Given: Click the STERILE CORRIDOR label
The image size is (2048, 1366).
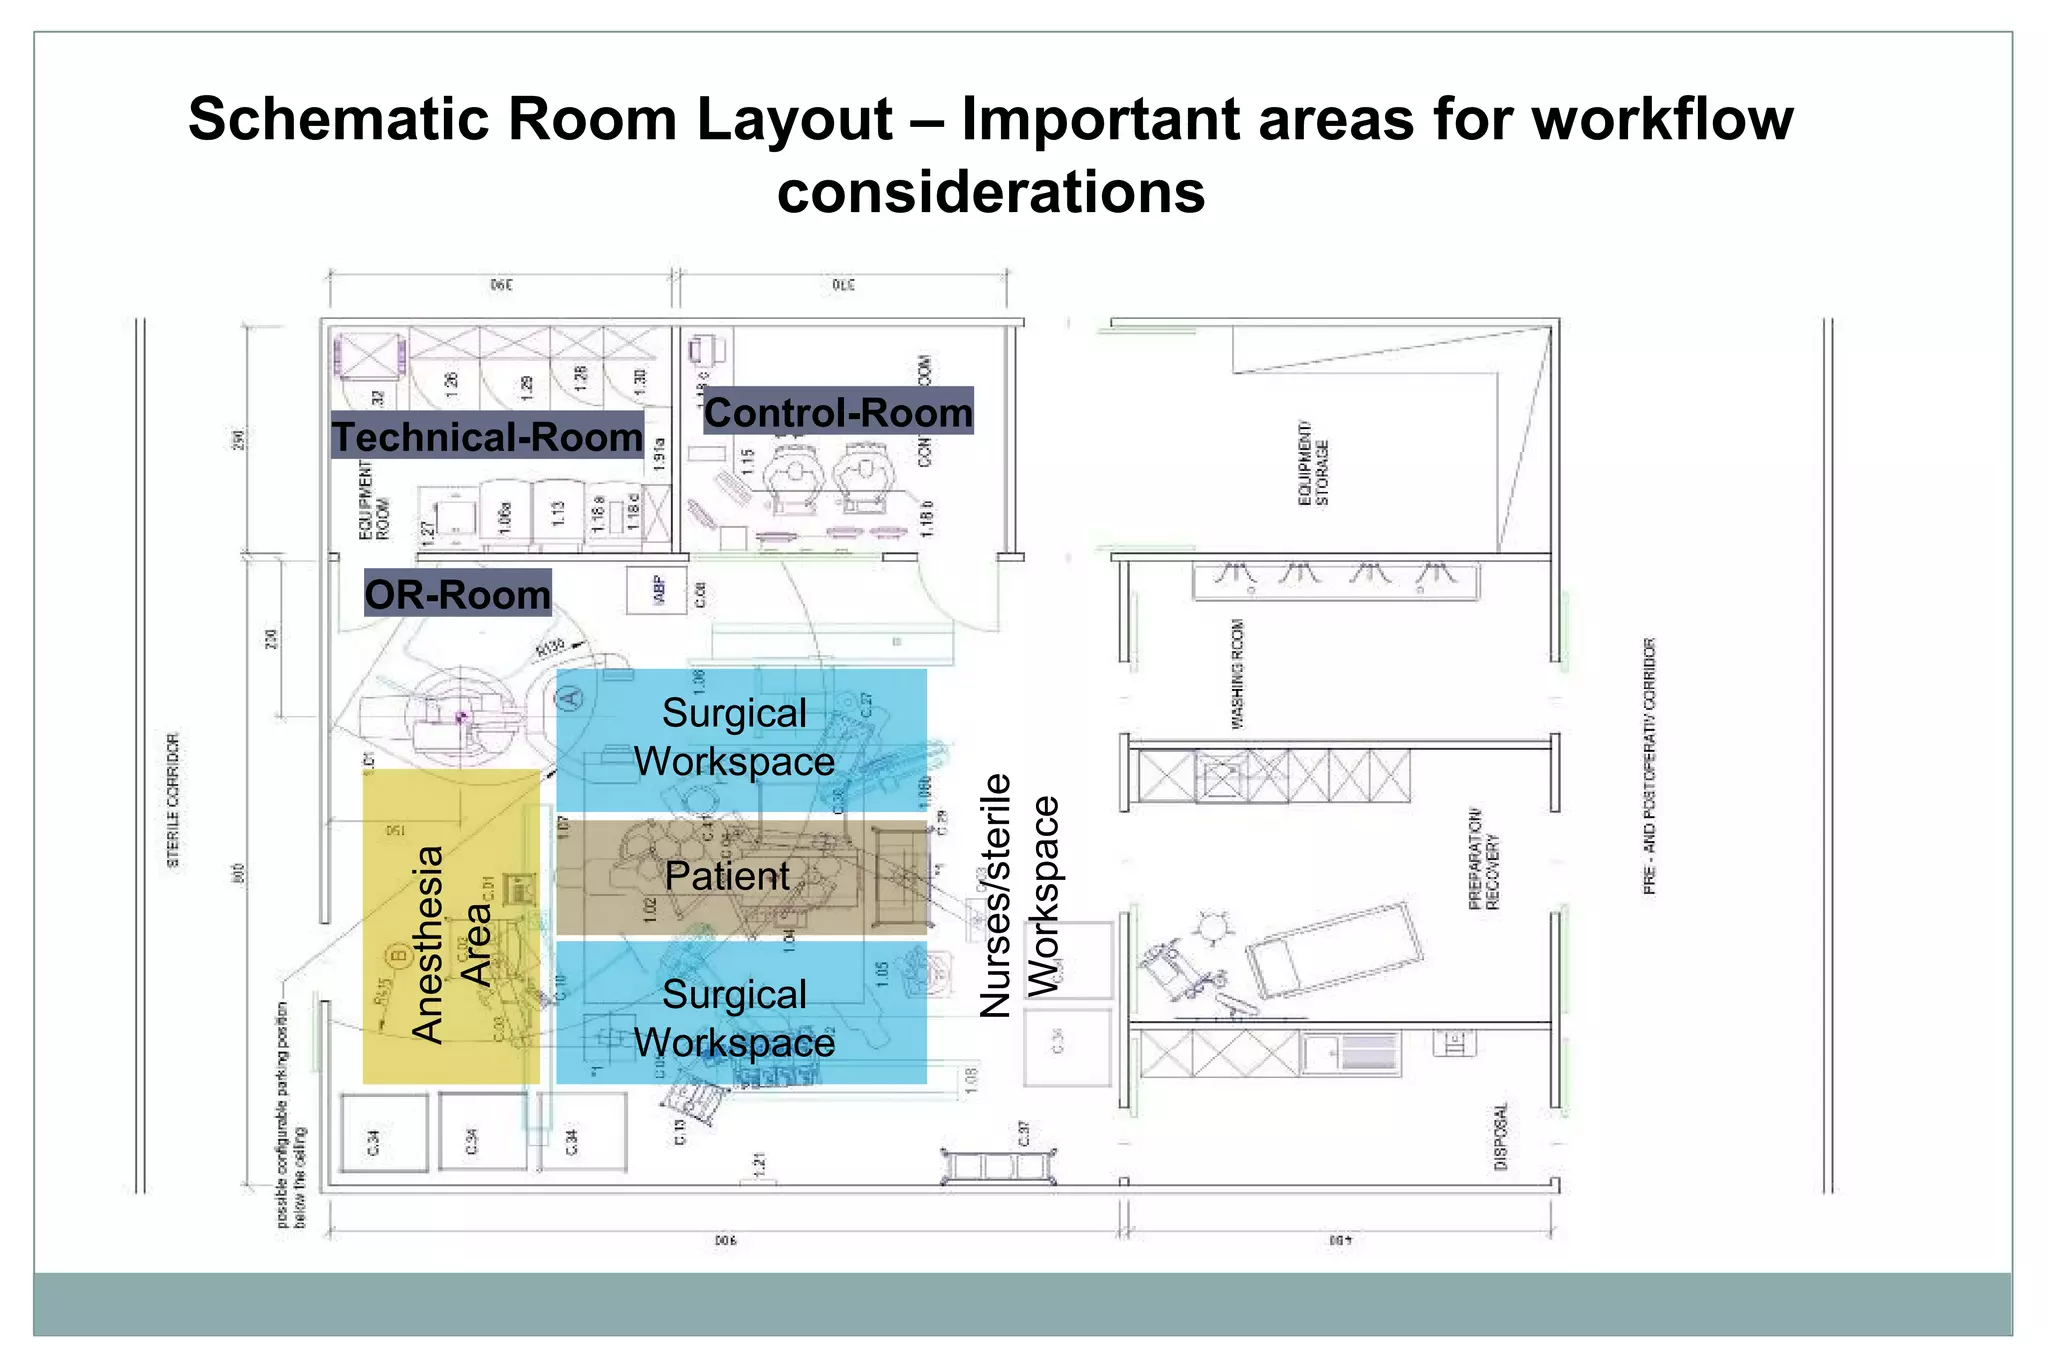Looking at the screenshot, I should pos(174,801).
